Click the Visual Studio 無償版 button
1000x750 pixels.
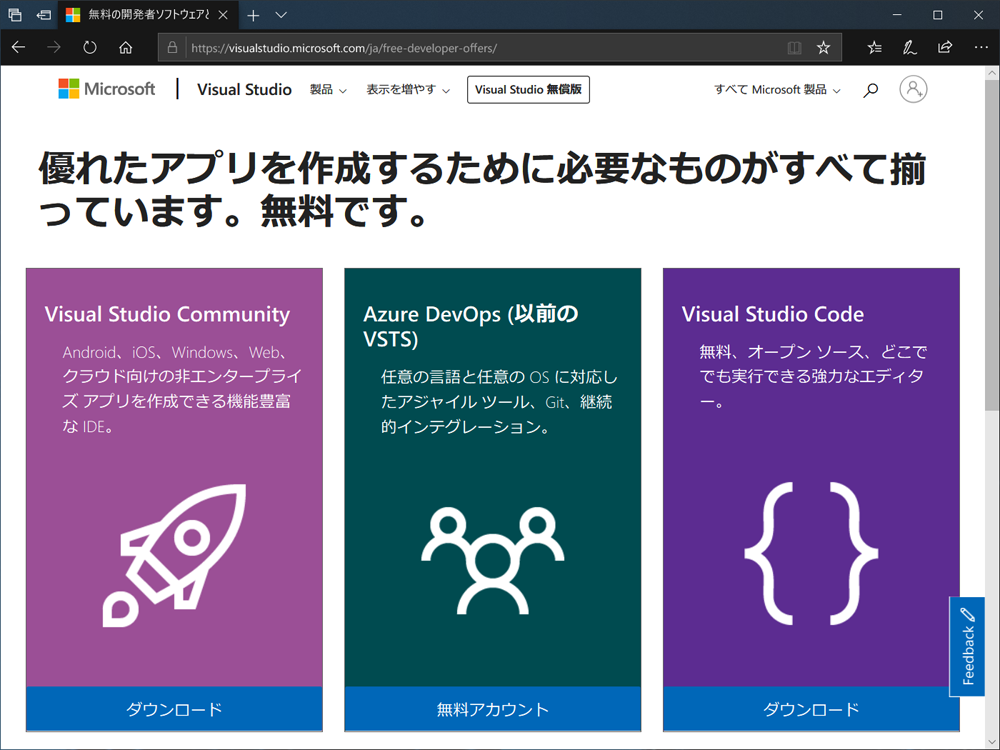tap(528, 90)
